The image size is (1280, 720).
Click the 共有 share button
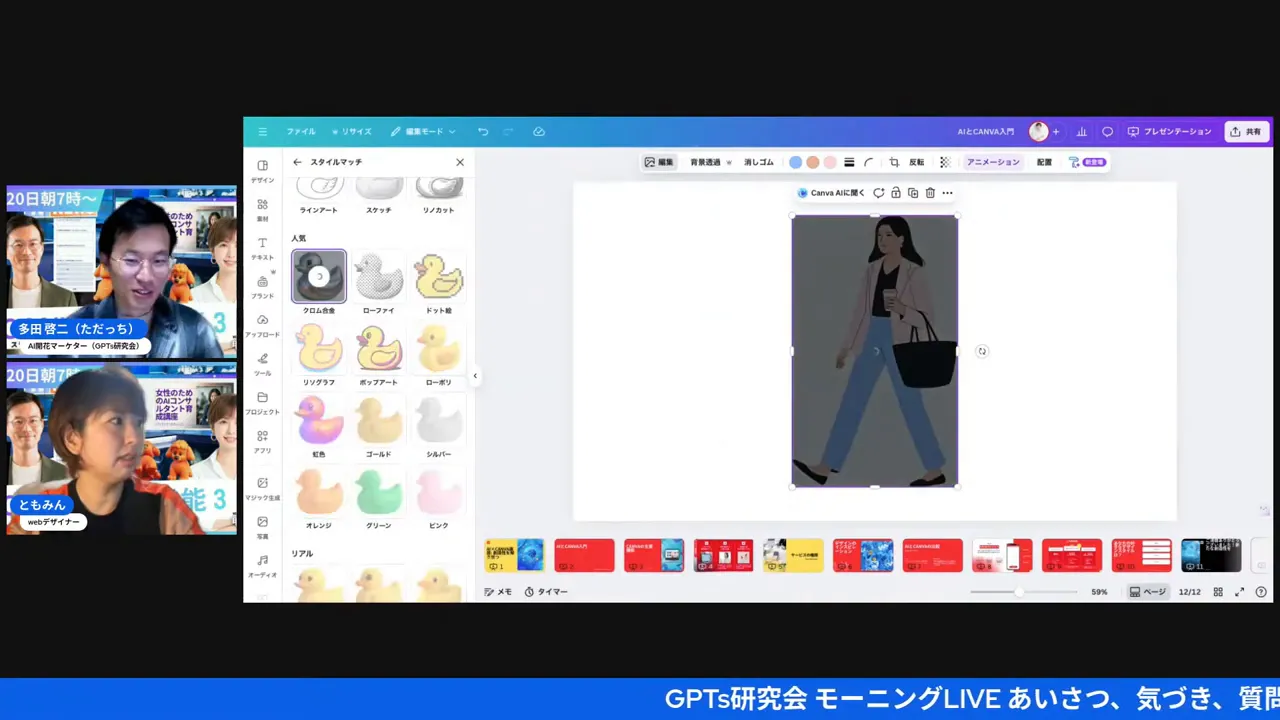click(x=1246, y=131)
